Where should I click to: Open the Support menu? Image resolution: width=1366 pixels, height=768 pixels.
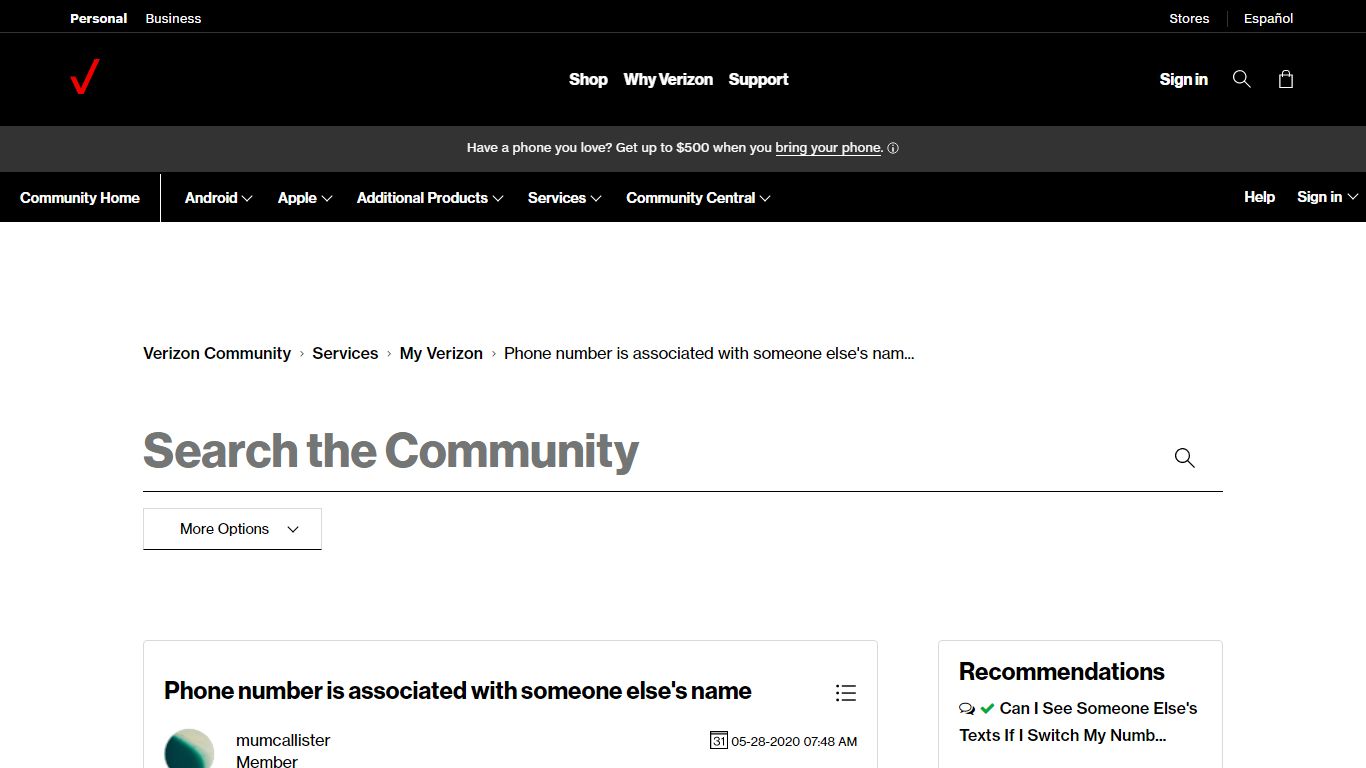point(758,79)
